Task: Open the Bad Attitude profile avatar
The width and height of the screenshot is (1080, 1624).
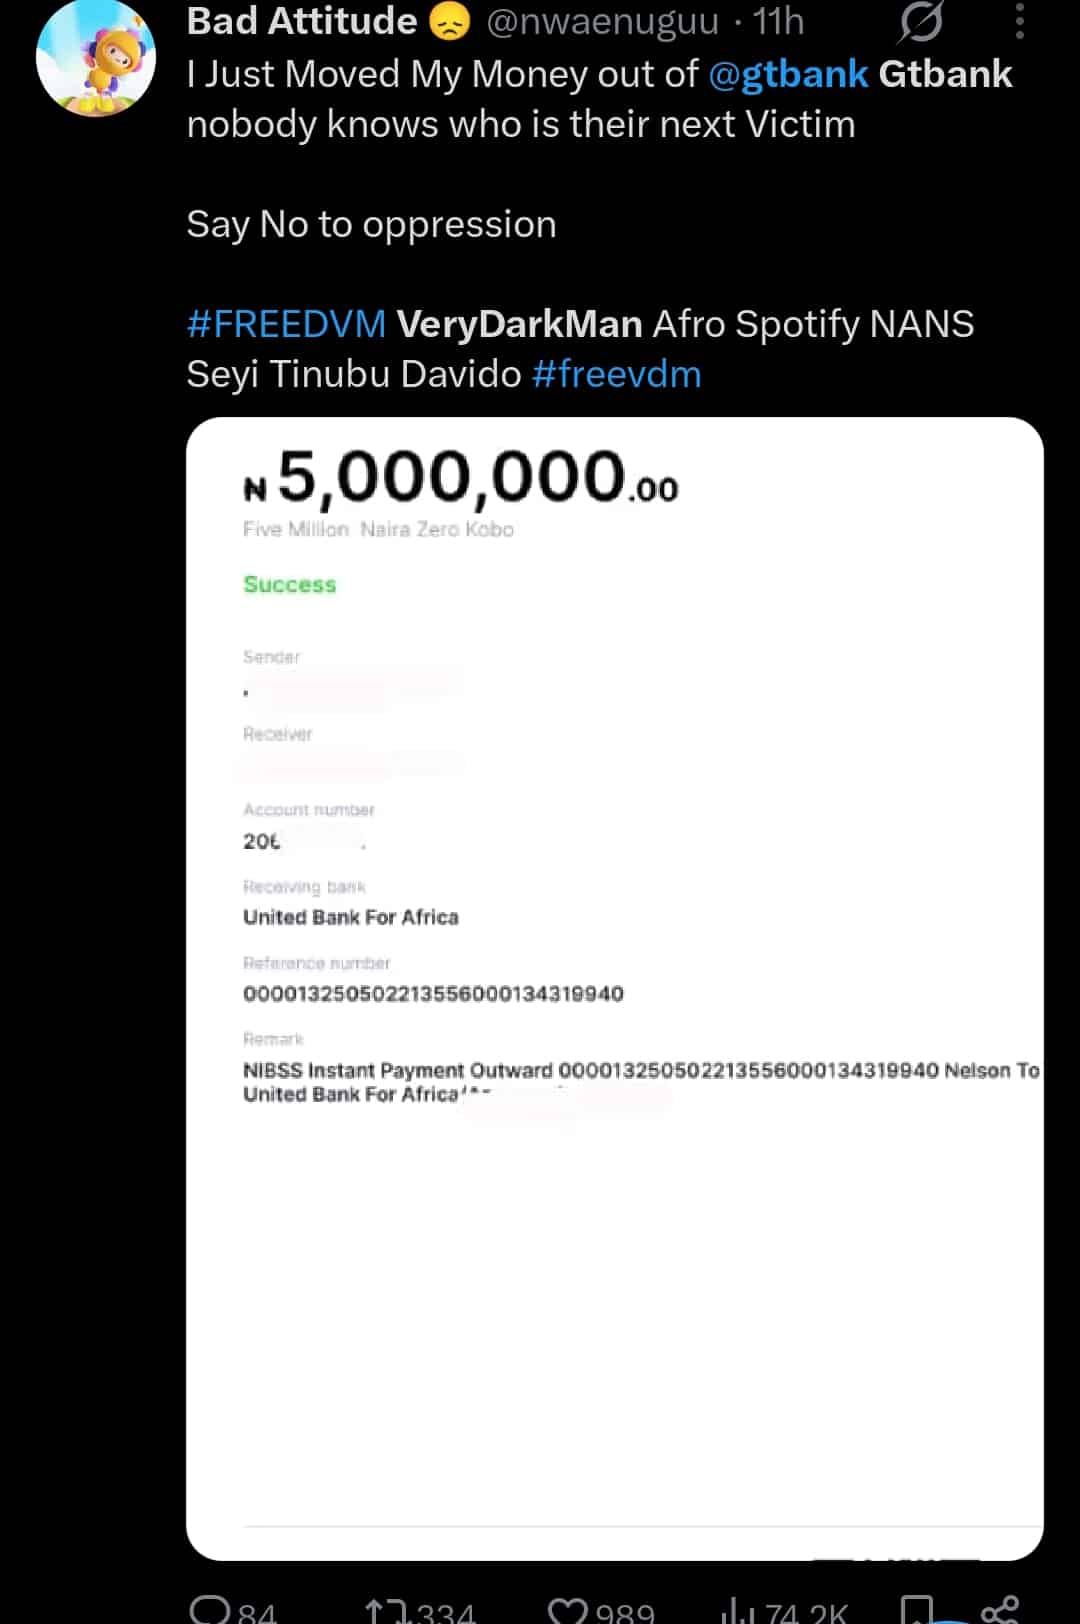Action: coord(96,56)
